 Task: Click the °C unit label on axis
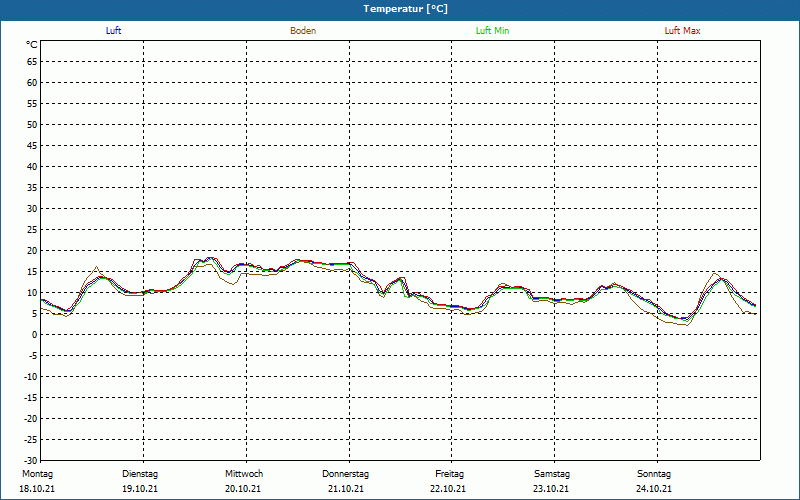32,45
